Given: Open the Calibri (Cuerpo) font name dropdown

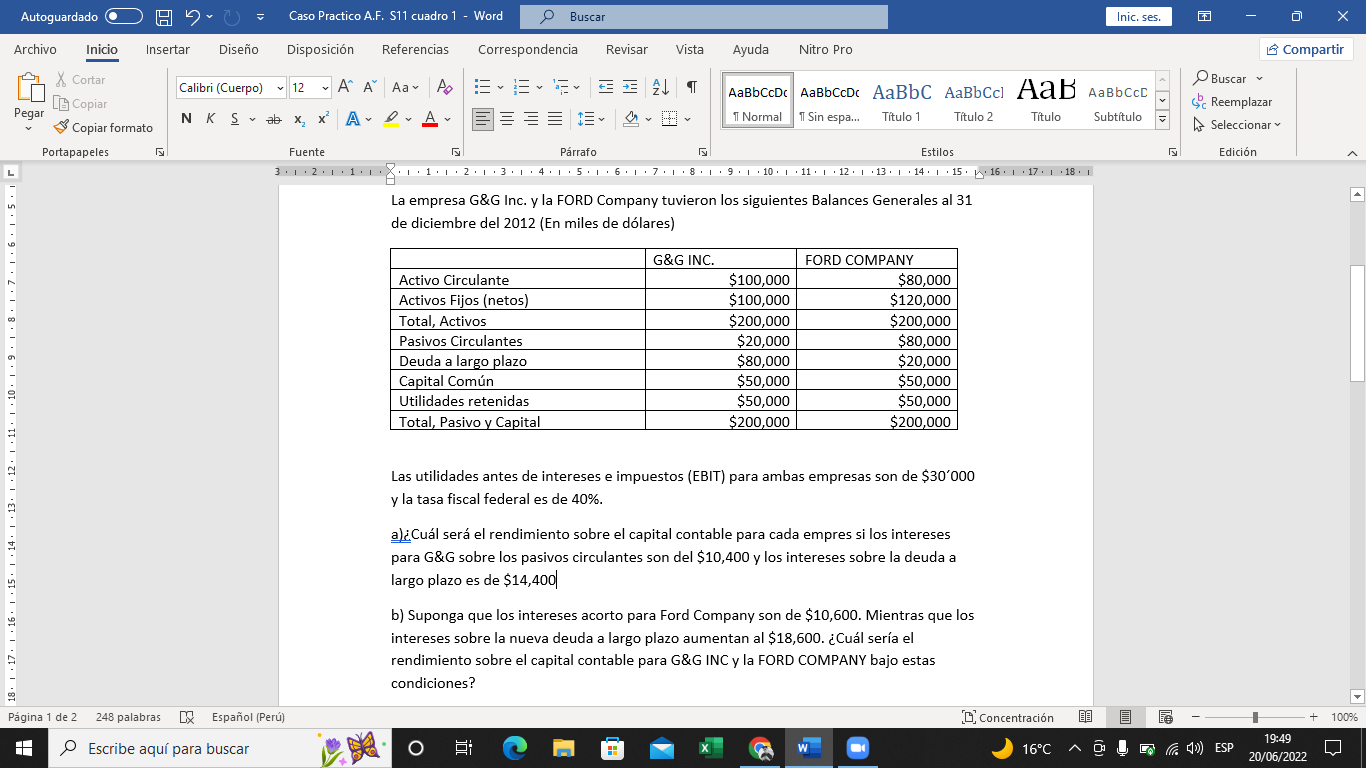Looking at the screenshot, I should pyautogui.click(x=280, y=88).
